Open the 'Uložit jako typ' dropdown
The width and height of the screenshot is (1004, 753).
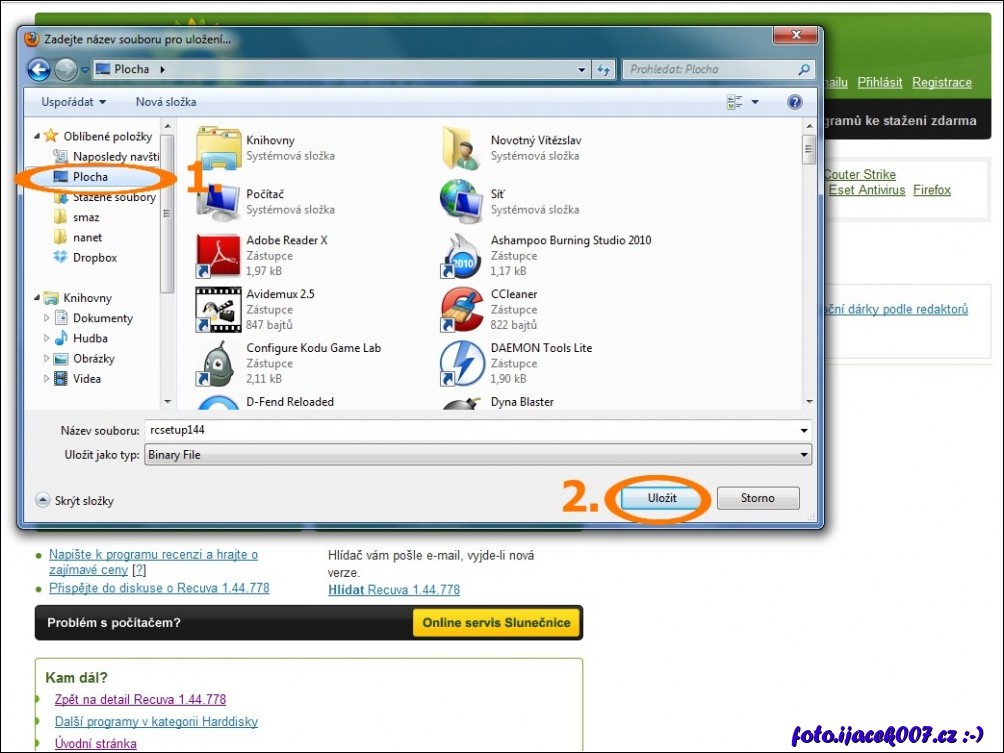477,455
